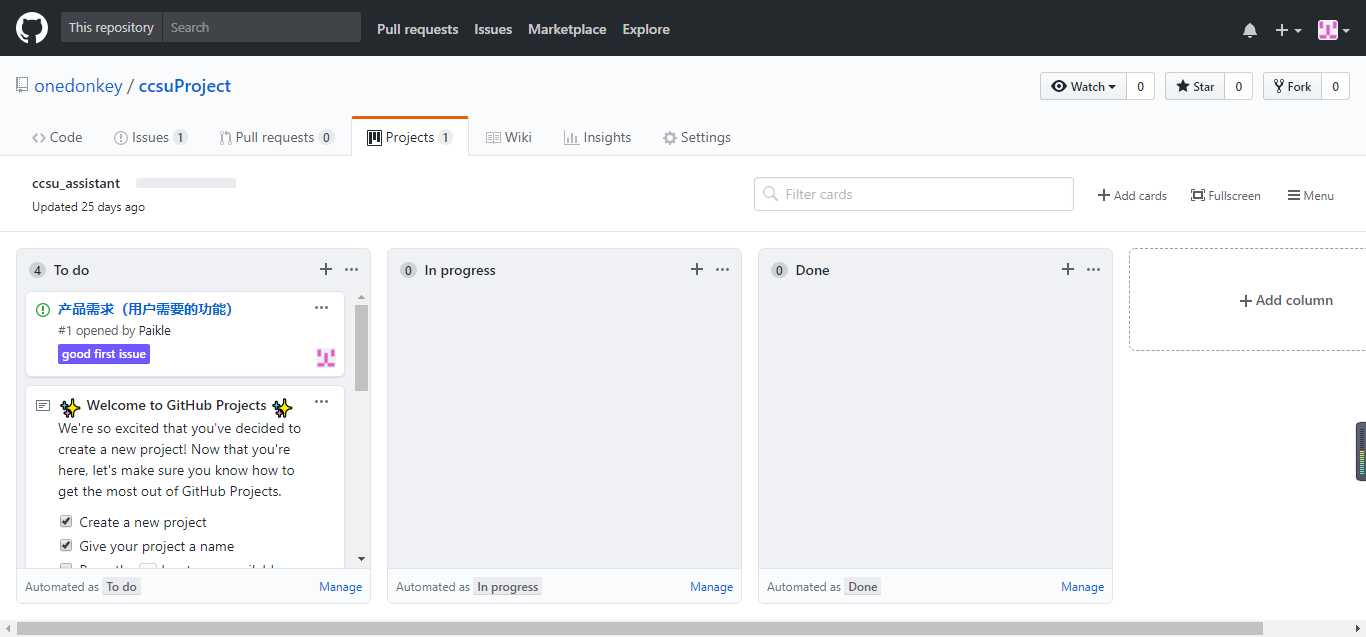Click the open-issue icon on the 产品需求 card
This screenshot has height=637, width=1366.
pos(43,309)
